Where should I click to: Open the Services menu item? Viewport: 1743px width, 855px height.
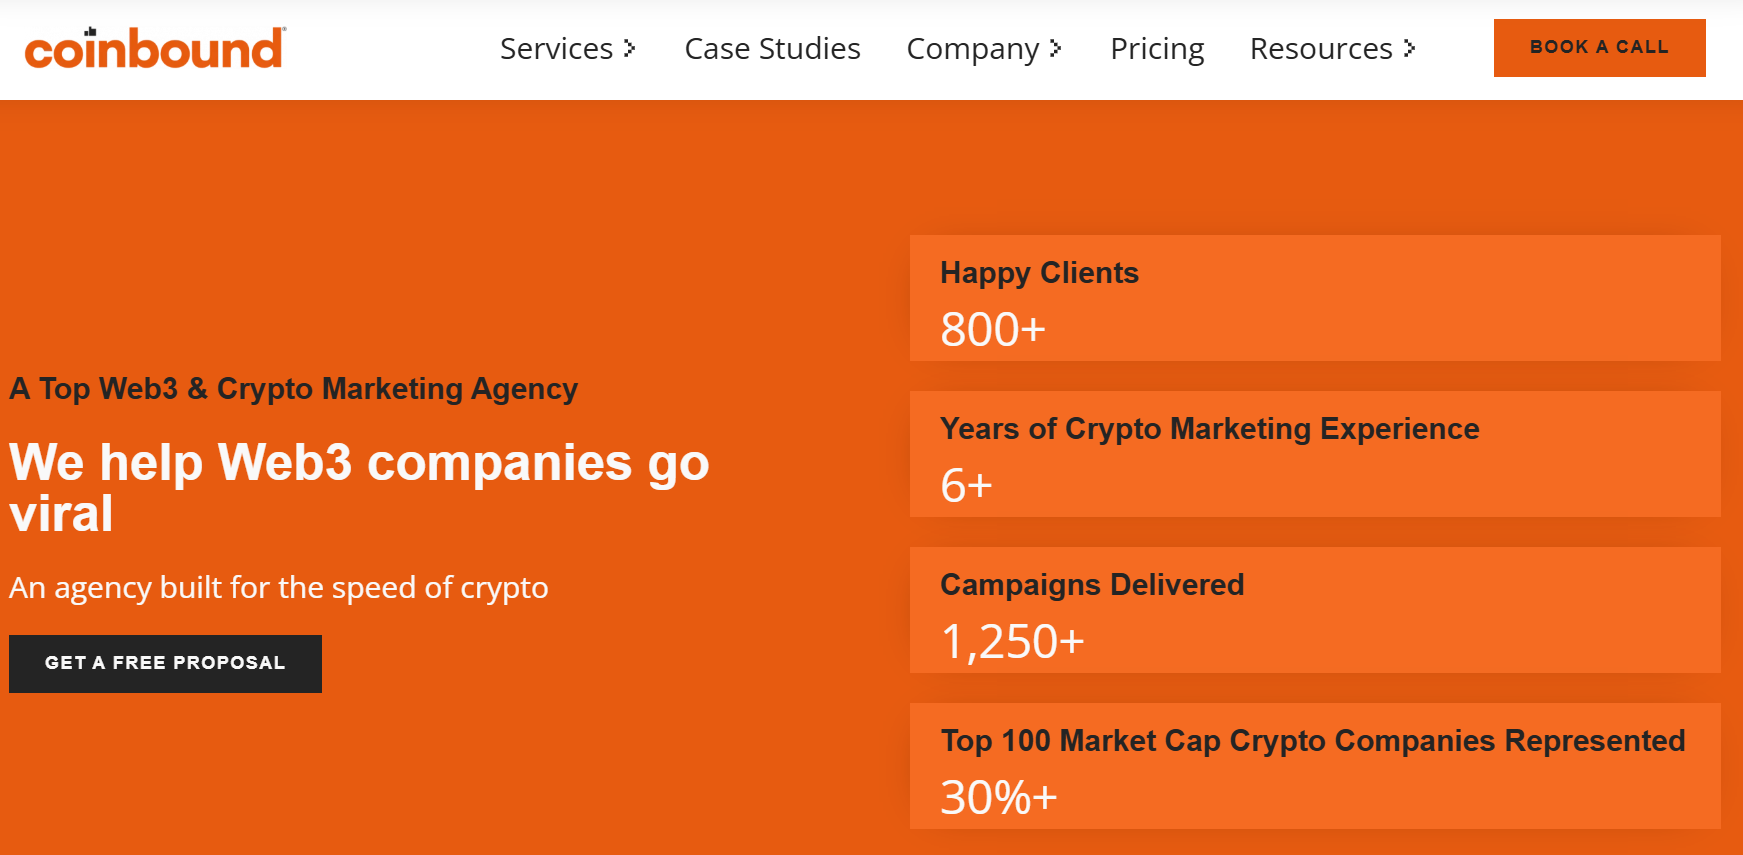[556, 48]
